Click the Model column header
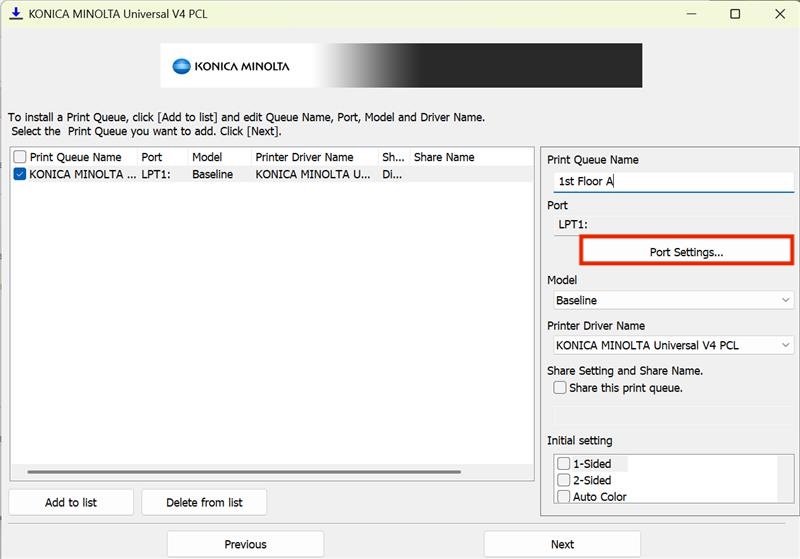 point(207,157)
